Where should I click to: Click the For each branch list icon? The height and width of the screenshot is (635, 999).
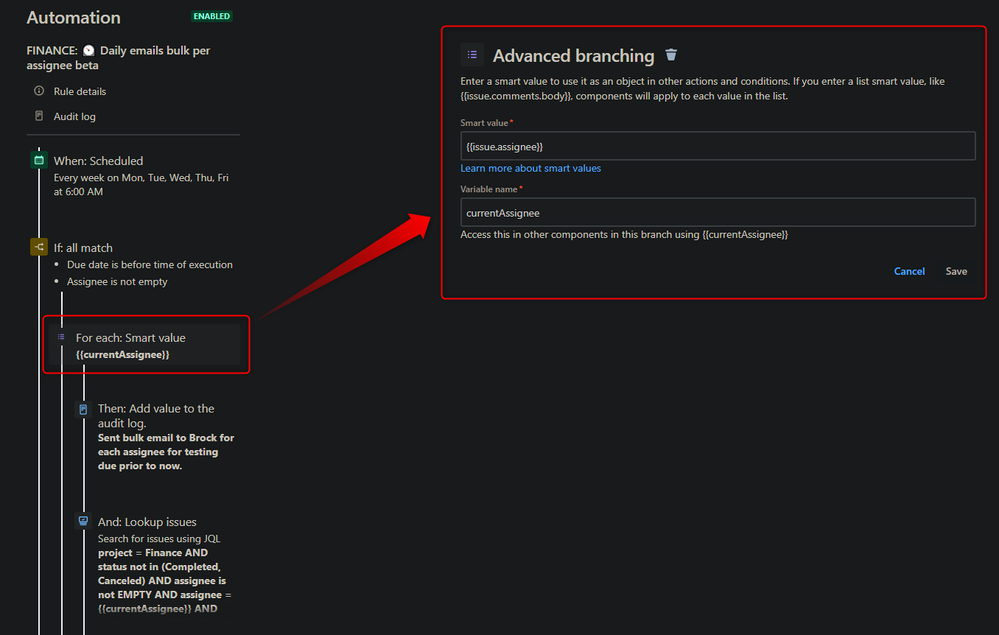(61, 337)
